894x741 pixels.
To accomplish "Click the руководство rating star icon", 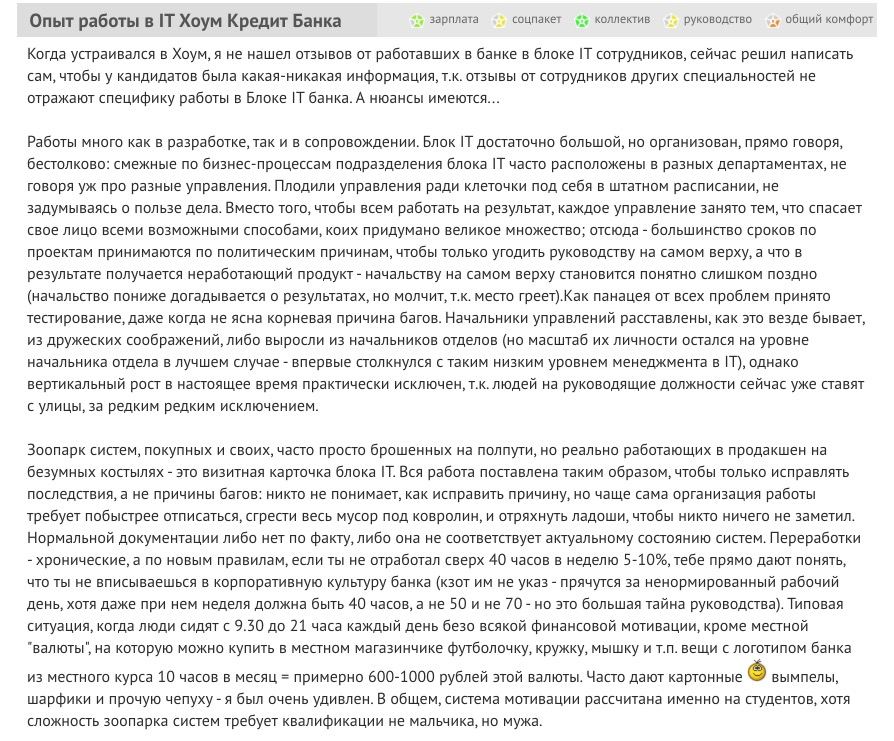I will (671, 21).
